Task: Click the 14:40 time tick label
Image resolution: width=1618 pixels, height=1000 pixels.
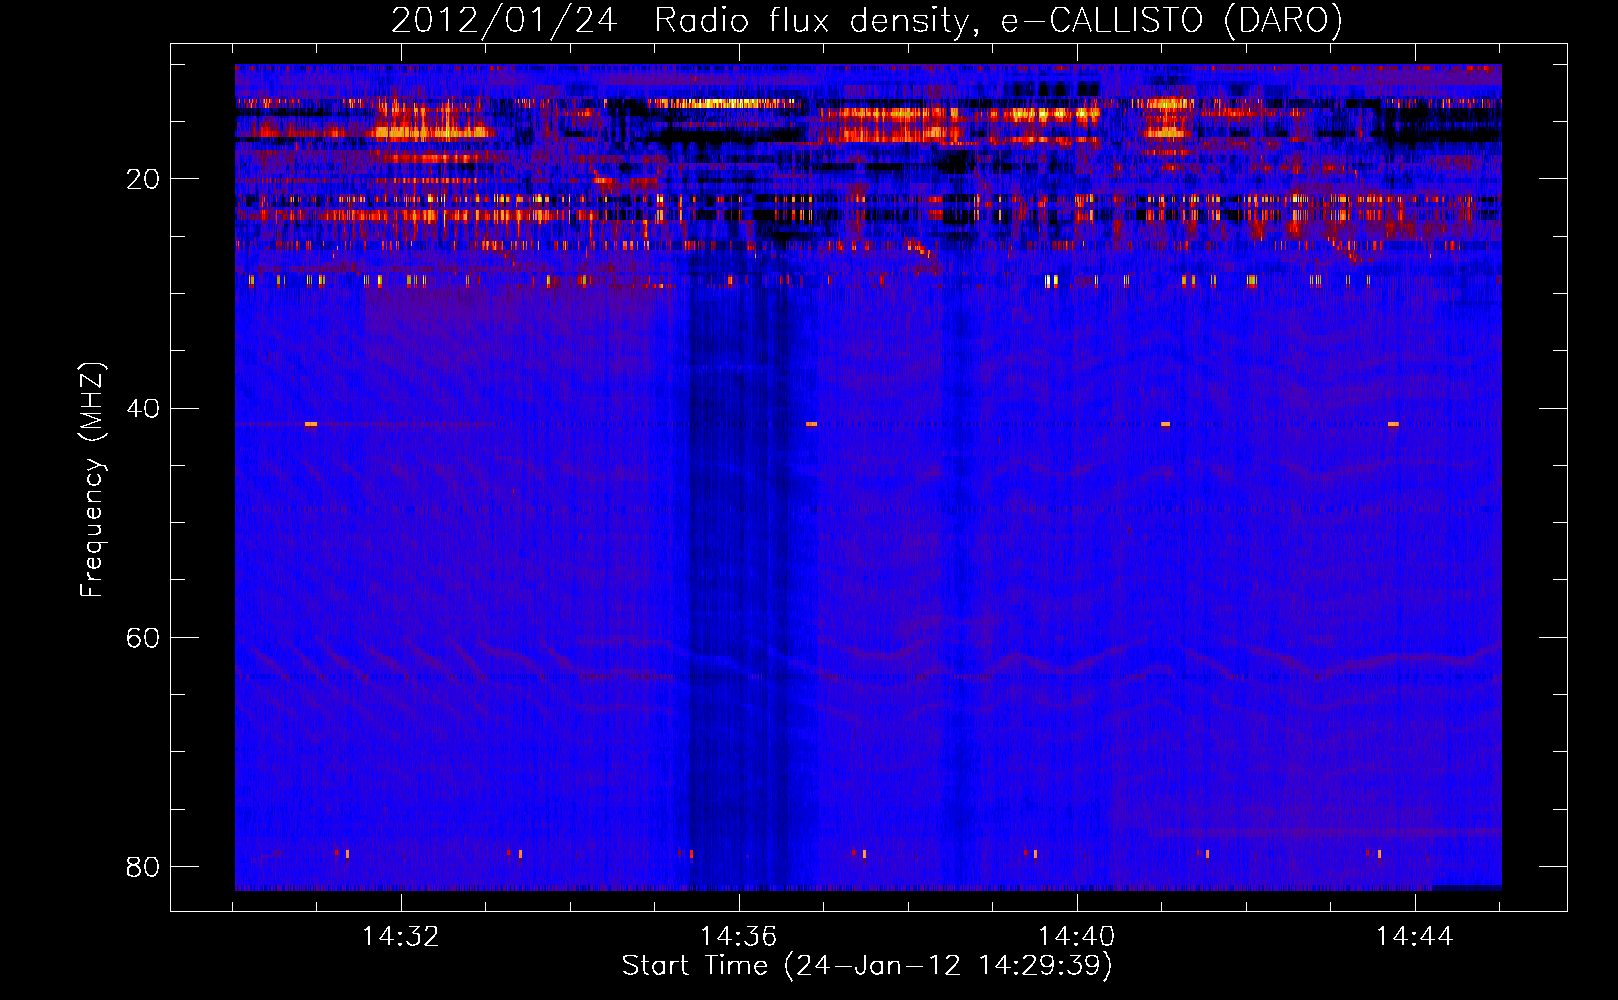Action: click(1077, 937)
